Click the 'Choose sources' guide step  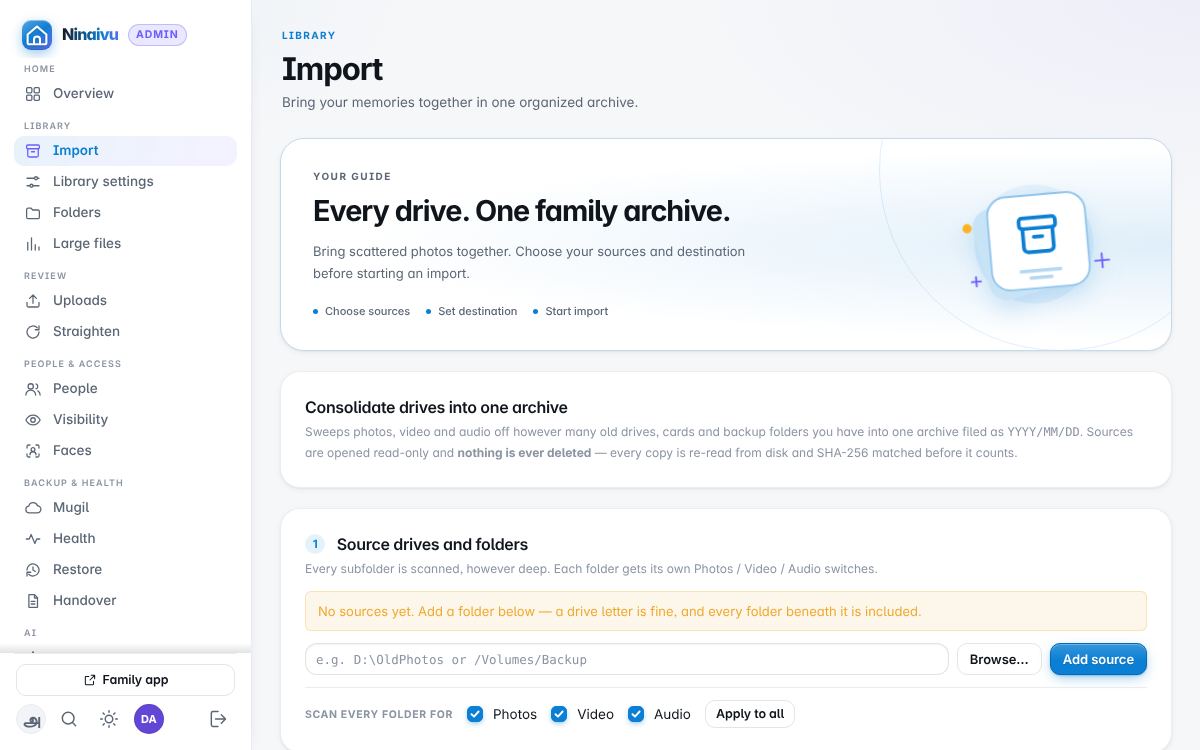pyautogui.click(x=361, y=311)
